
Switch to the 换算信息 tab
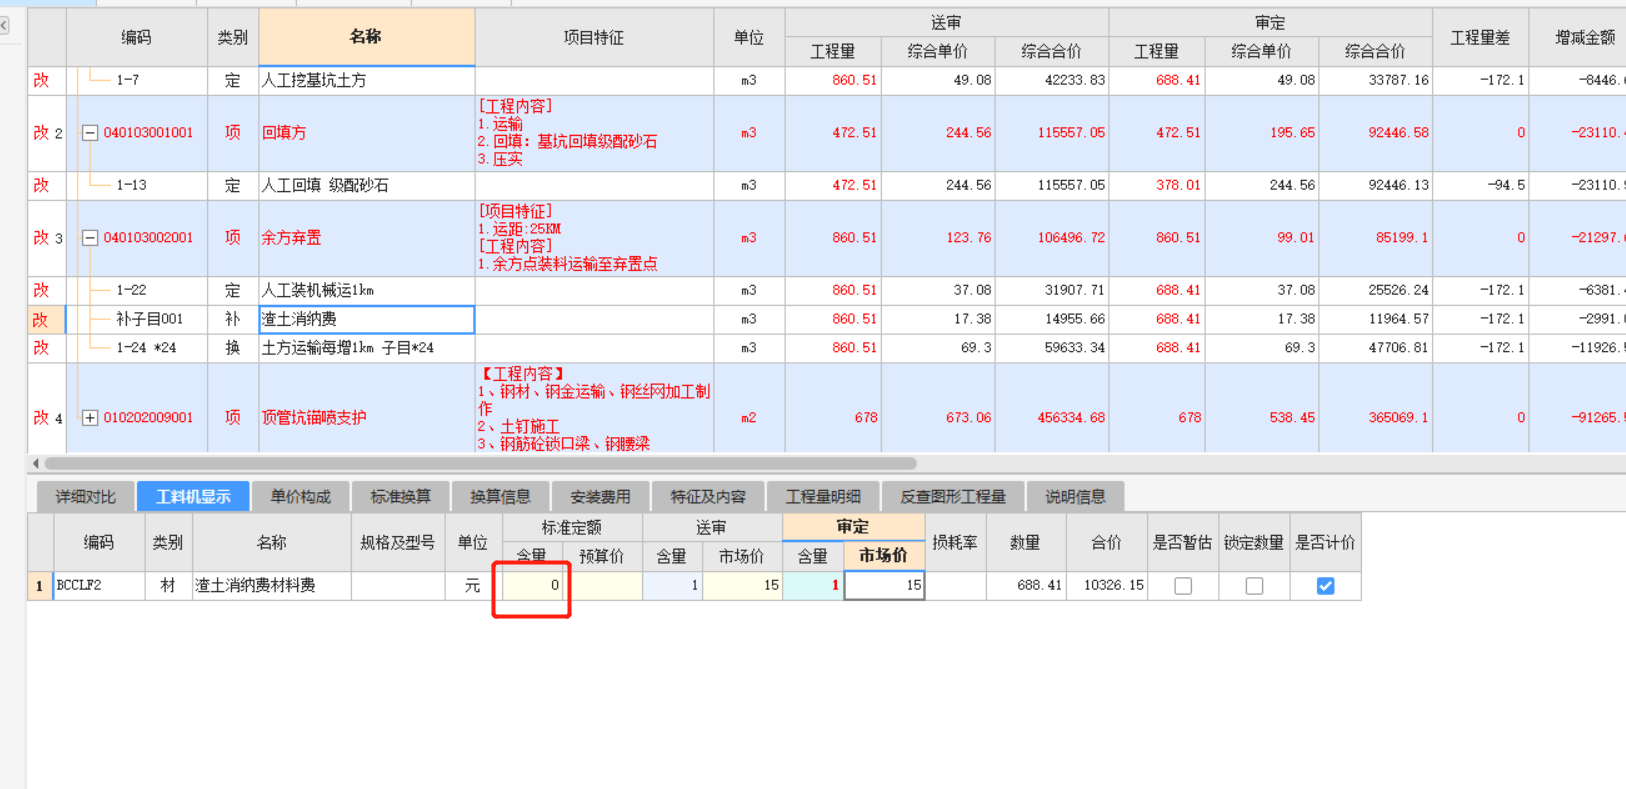(x=500, y=497)
